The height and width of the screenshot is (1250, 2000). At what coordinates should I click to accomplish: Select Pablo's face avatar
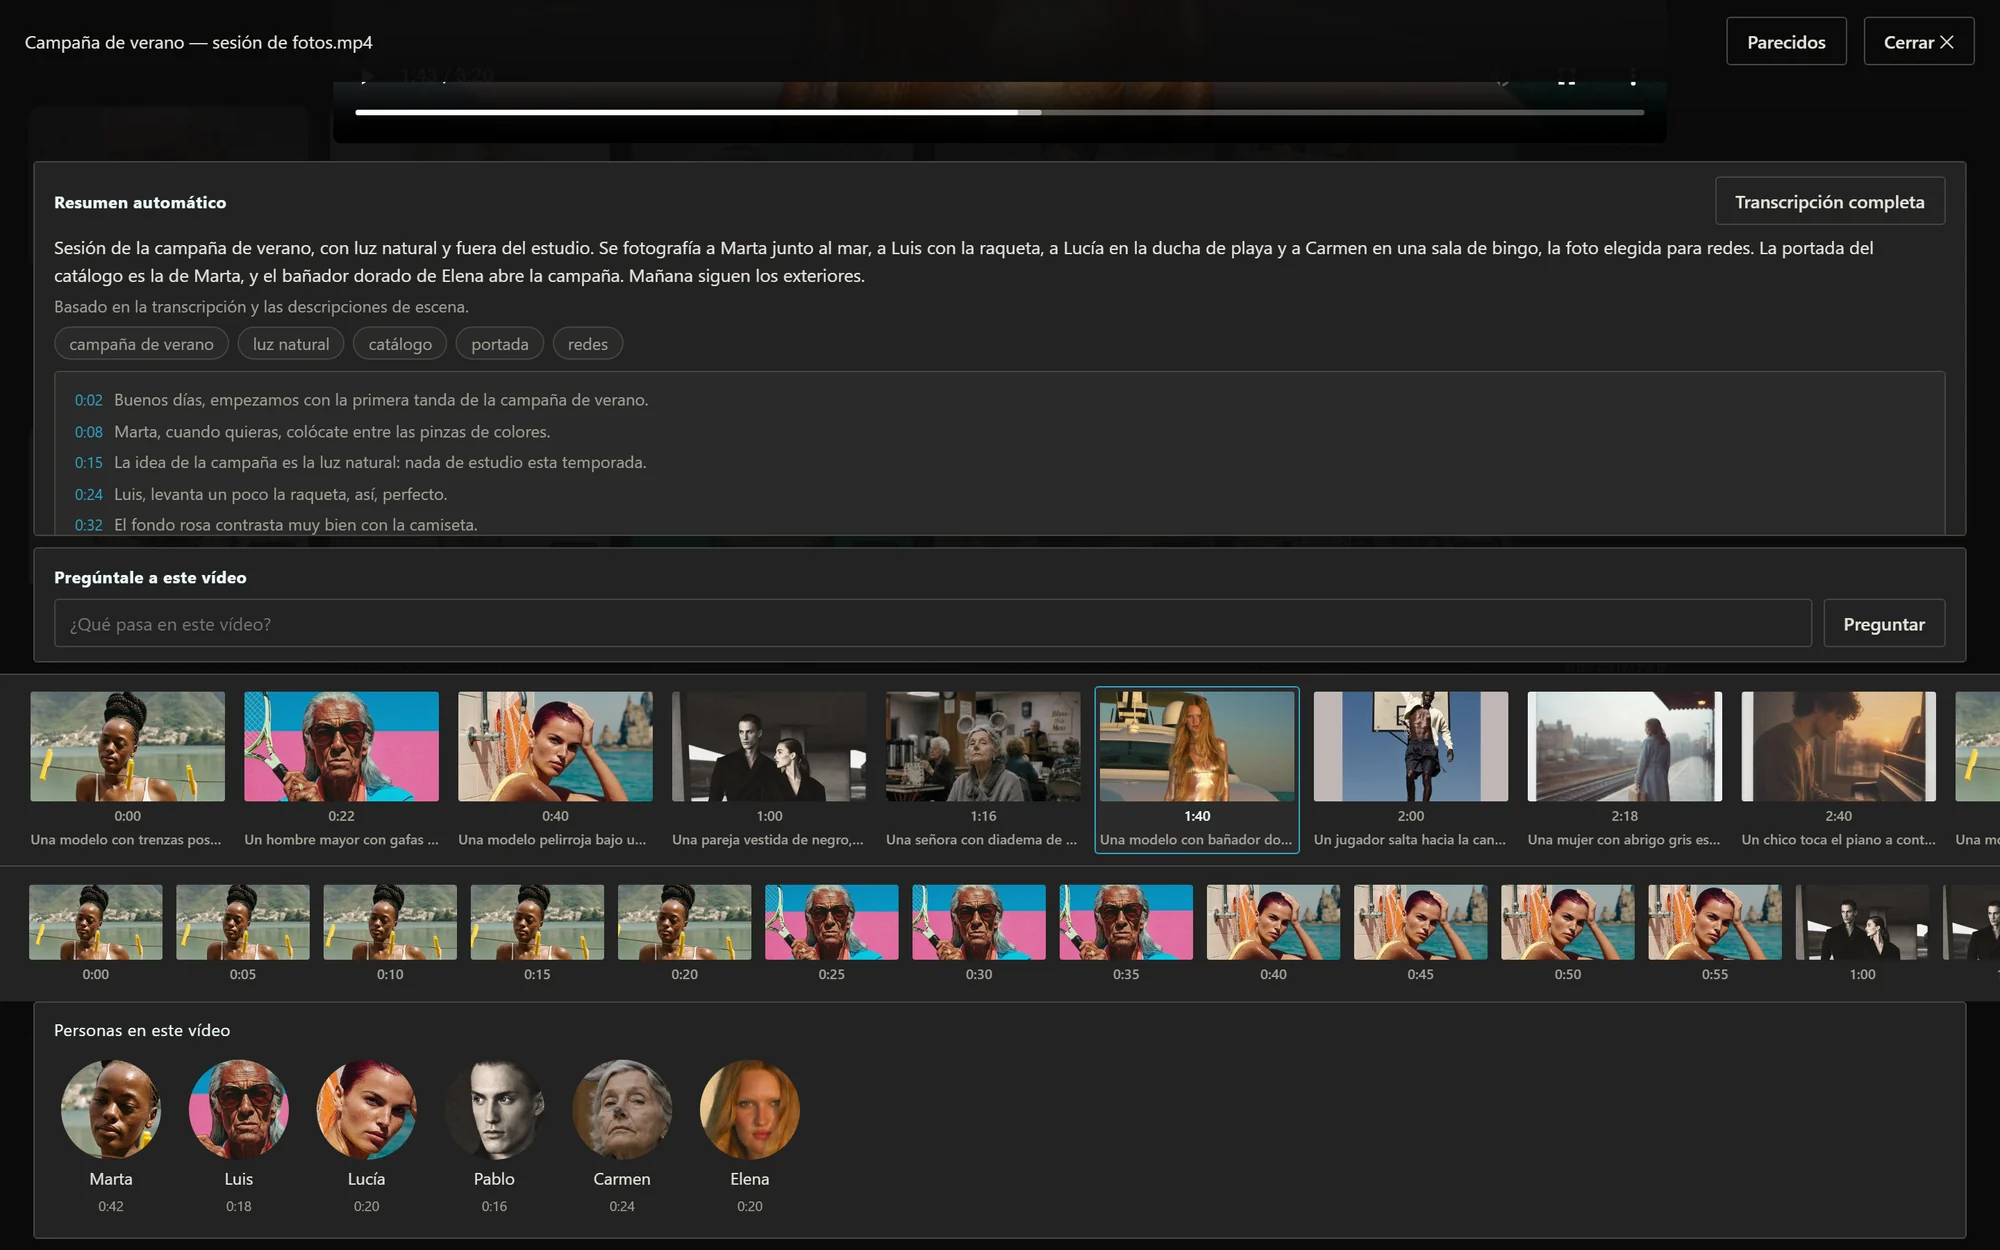pyautogui.click(x=494, y=1110)
